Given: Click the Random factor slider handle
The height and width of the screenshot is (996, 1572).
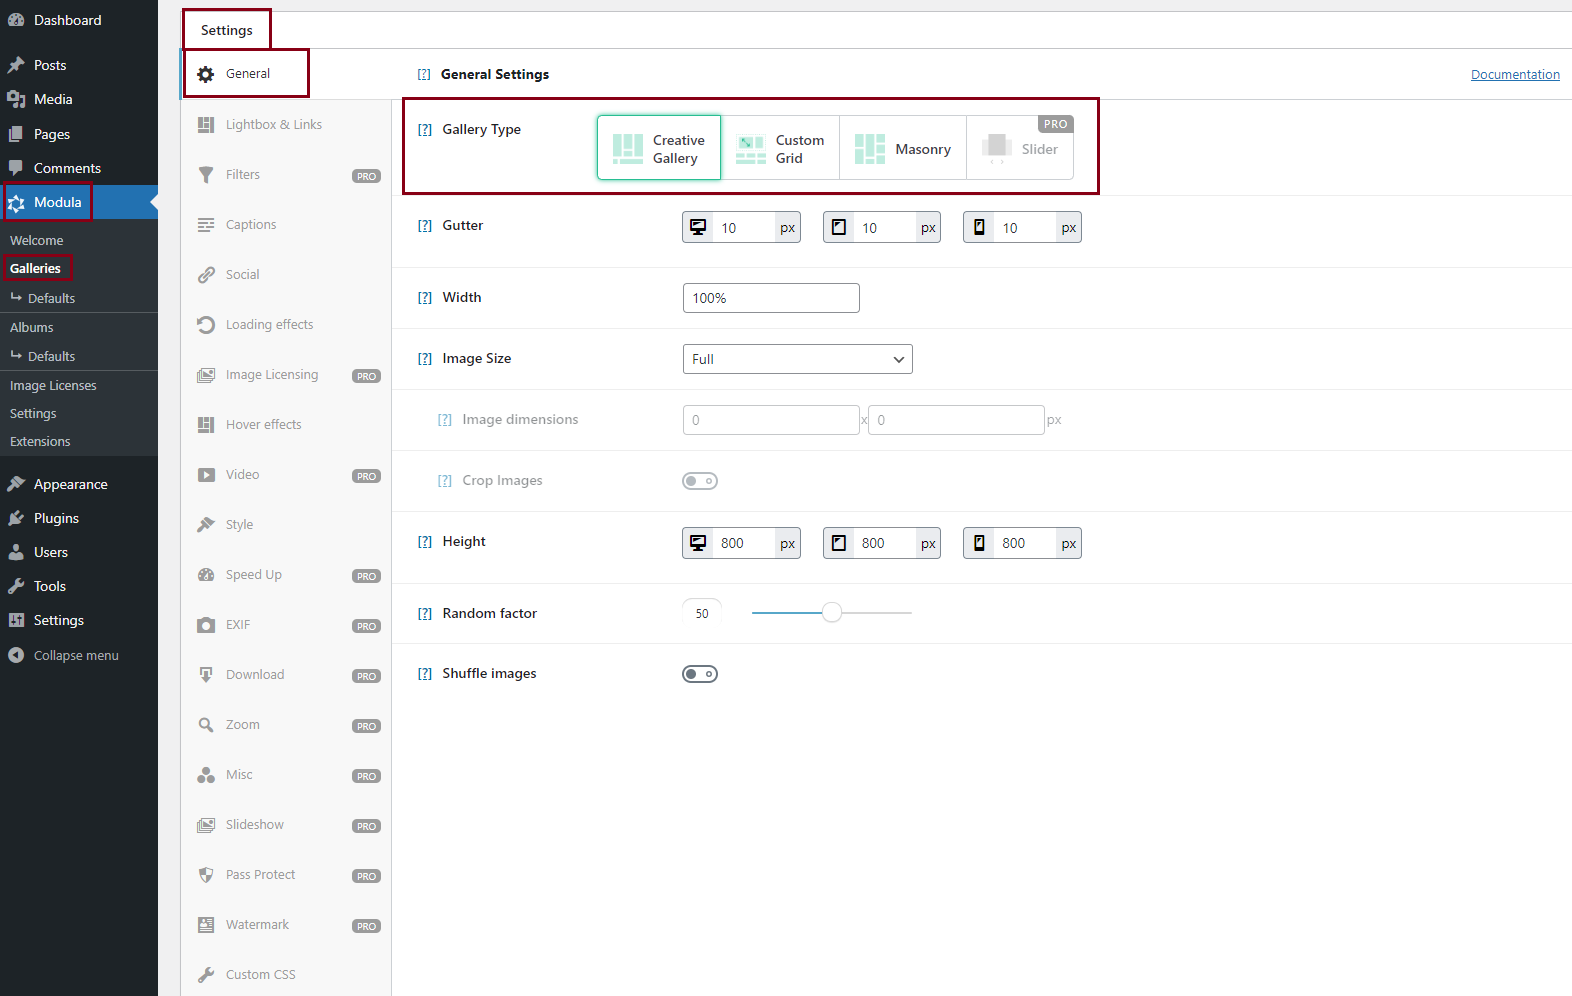Looking at the screenshot, I should pos(832,613).
